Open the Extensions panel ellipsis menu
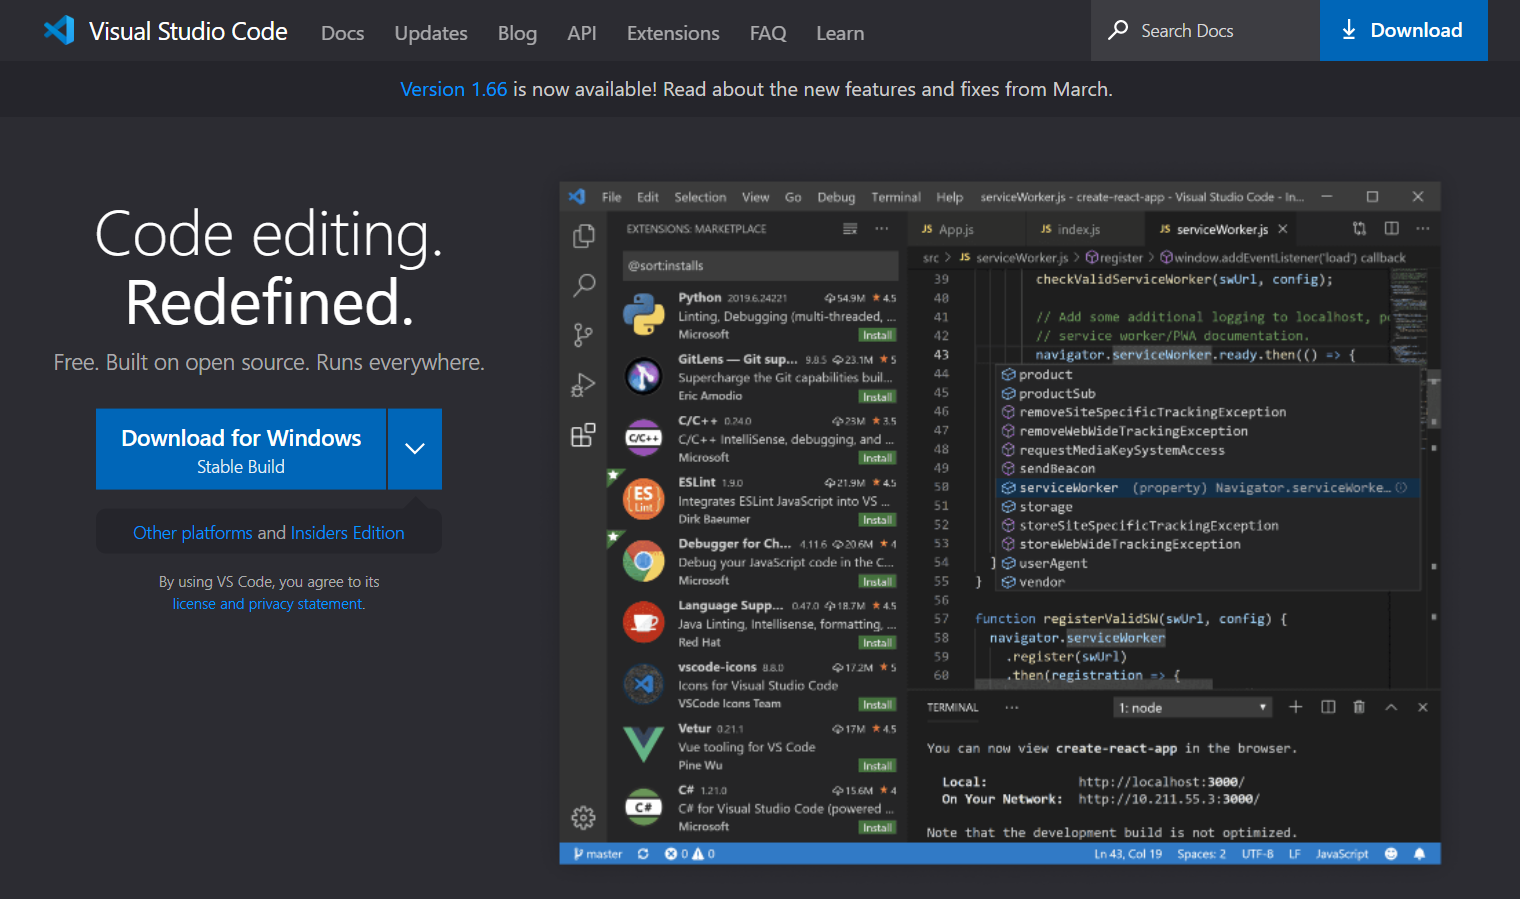Viewport: 1520px width, 899px height. click(882, 229)
